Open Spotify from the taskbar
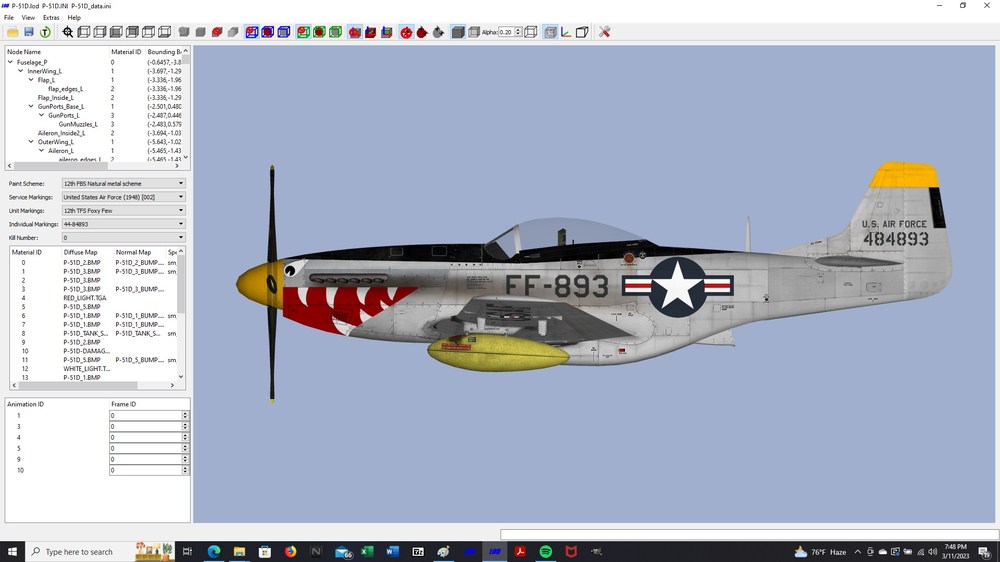 pos(545,552)
